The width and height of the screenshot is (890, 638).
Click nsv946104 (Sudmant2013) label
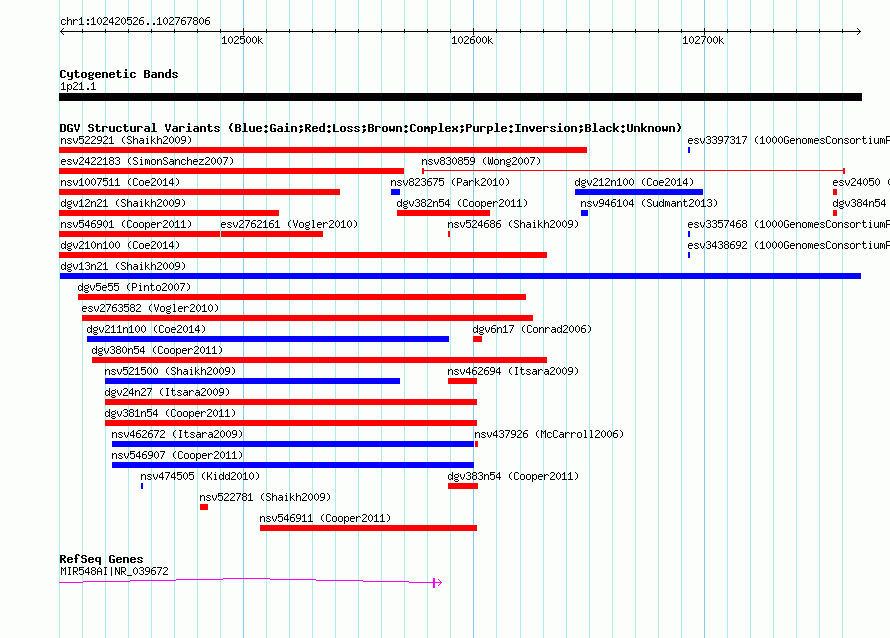pos(649,203)
